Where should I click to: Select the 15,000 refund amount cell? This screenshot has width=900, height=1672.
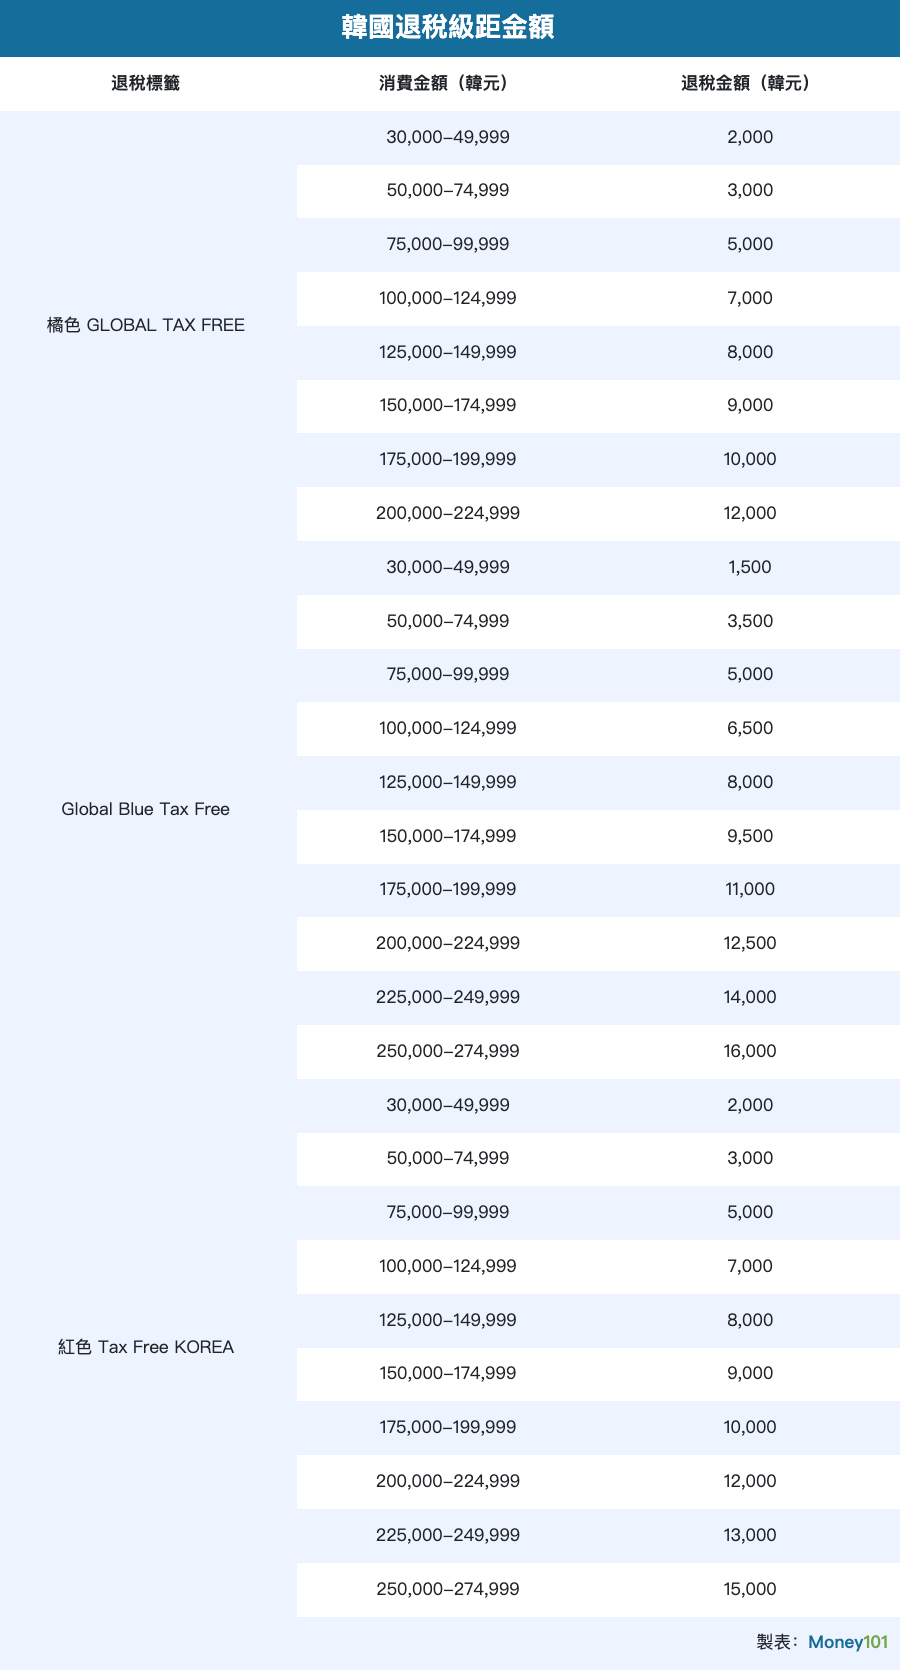750,1589
